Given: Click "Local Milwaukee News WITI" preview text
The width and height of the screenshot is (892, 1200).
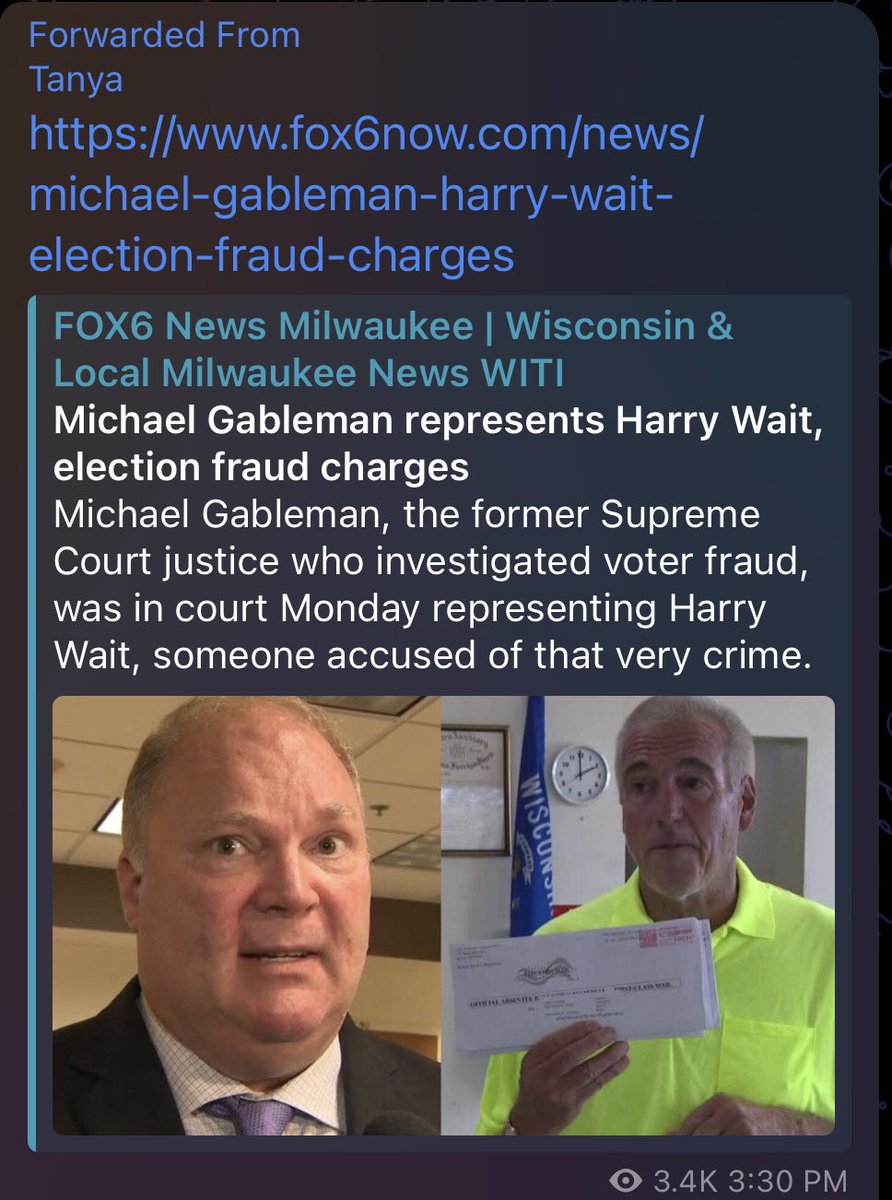Looking at the screenshot, I should 309,373.
